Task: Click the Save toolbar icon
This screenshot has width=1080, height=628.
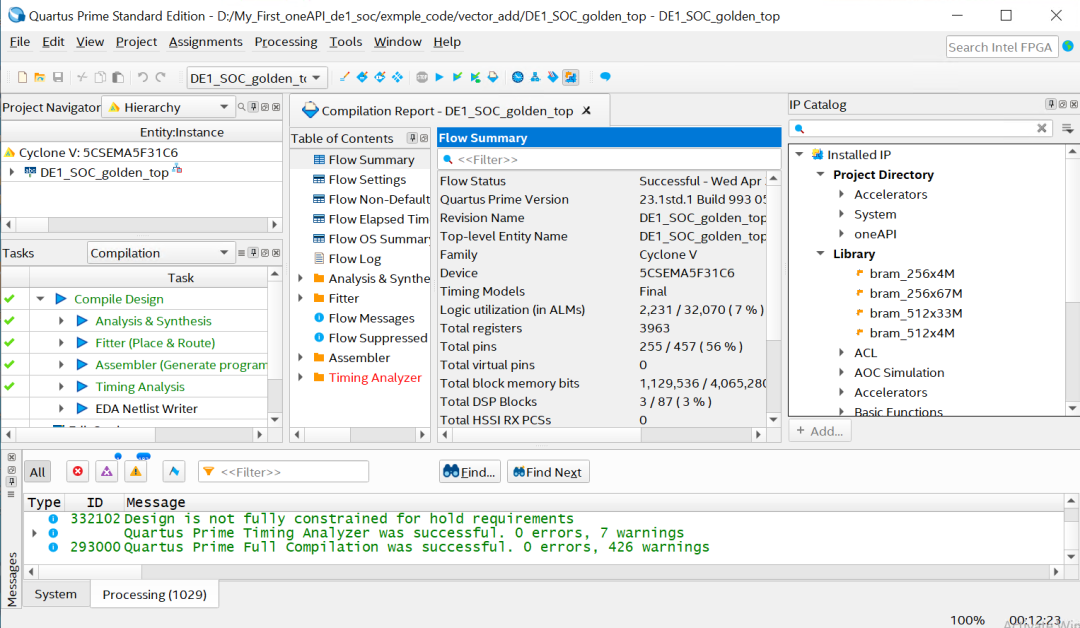Action: point(58,77)
